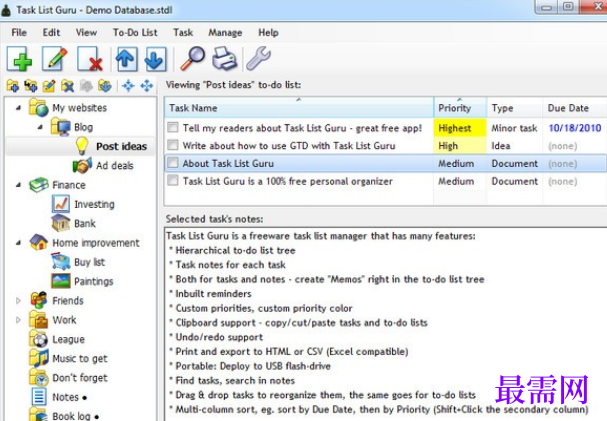Image resolution: width=607 pixels, height=421 pixels.
Task: Select the Ad deals handshake icon
Action: click(x=82, y=166)
